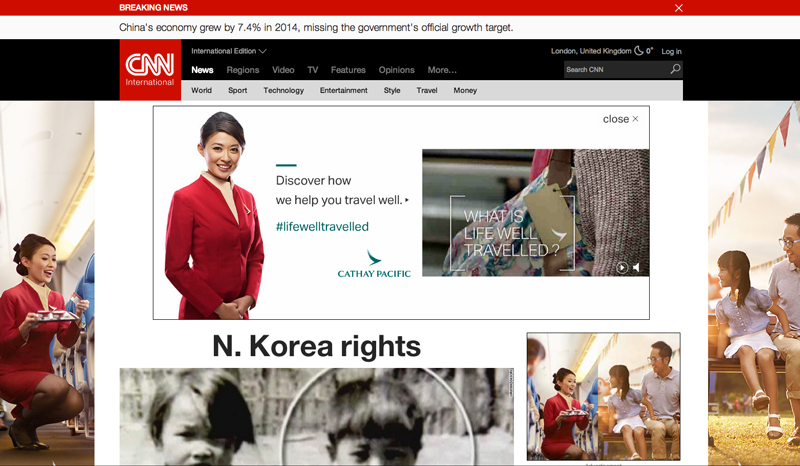The image size is (800, 466).
Task: Mute the ad video sound
Action: 637,267
